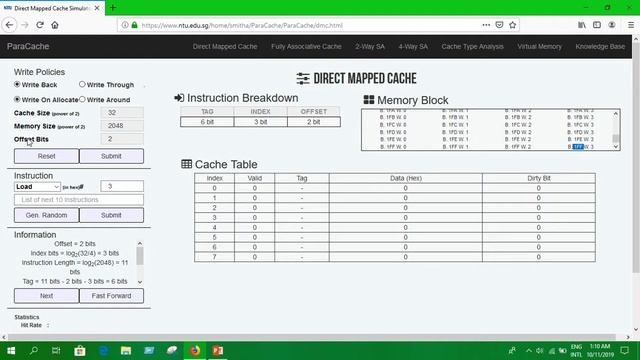Click the Offset Bits field
Screen dimensions: 640x360
[x=122, y=139]
